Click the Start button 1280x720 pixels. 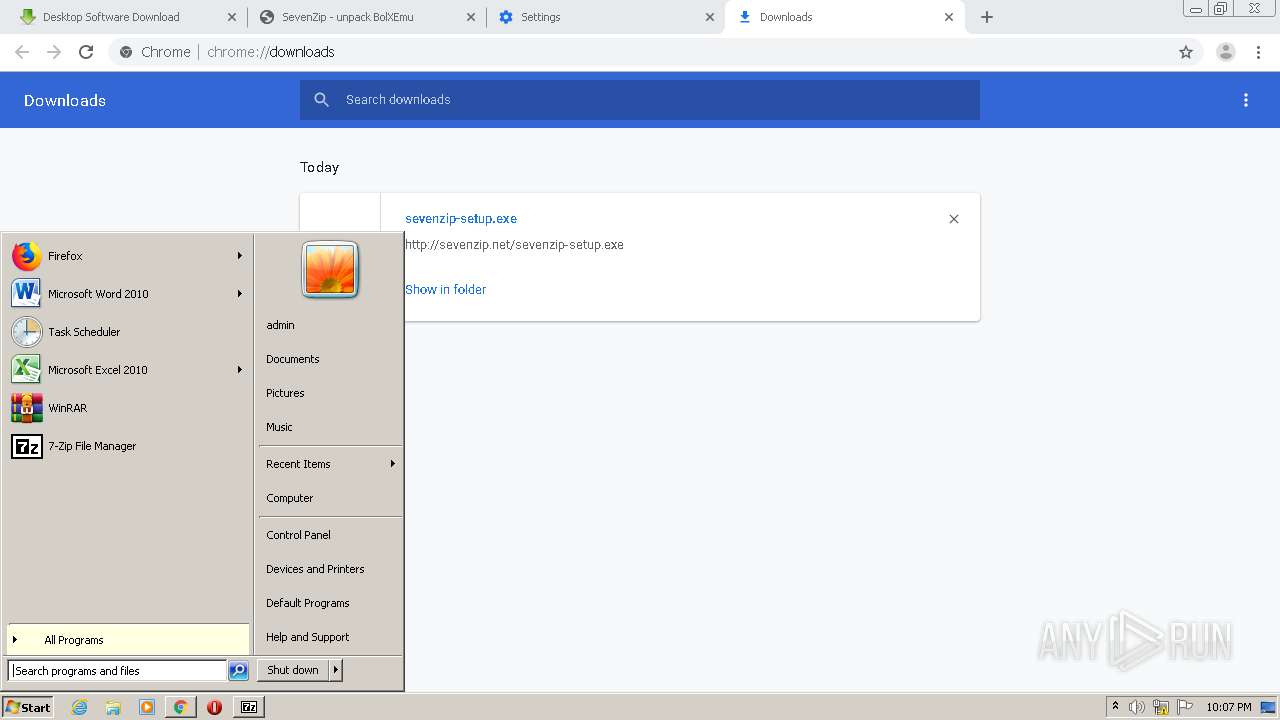[x=28, y=707]
